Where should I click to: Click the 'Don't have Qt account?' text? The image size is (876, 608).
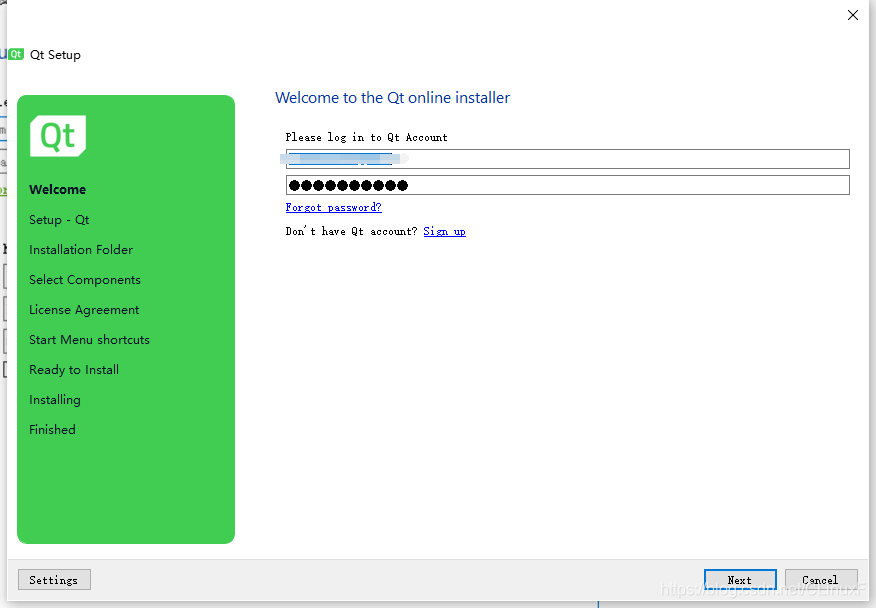click(351, 231)
